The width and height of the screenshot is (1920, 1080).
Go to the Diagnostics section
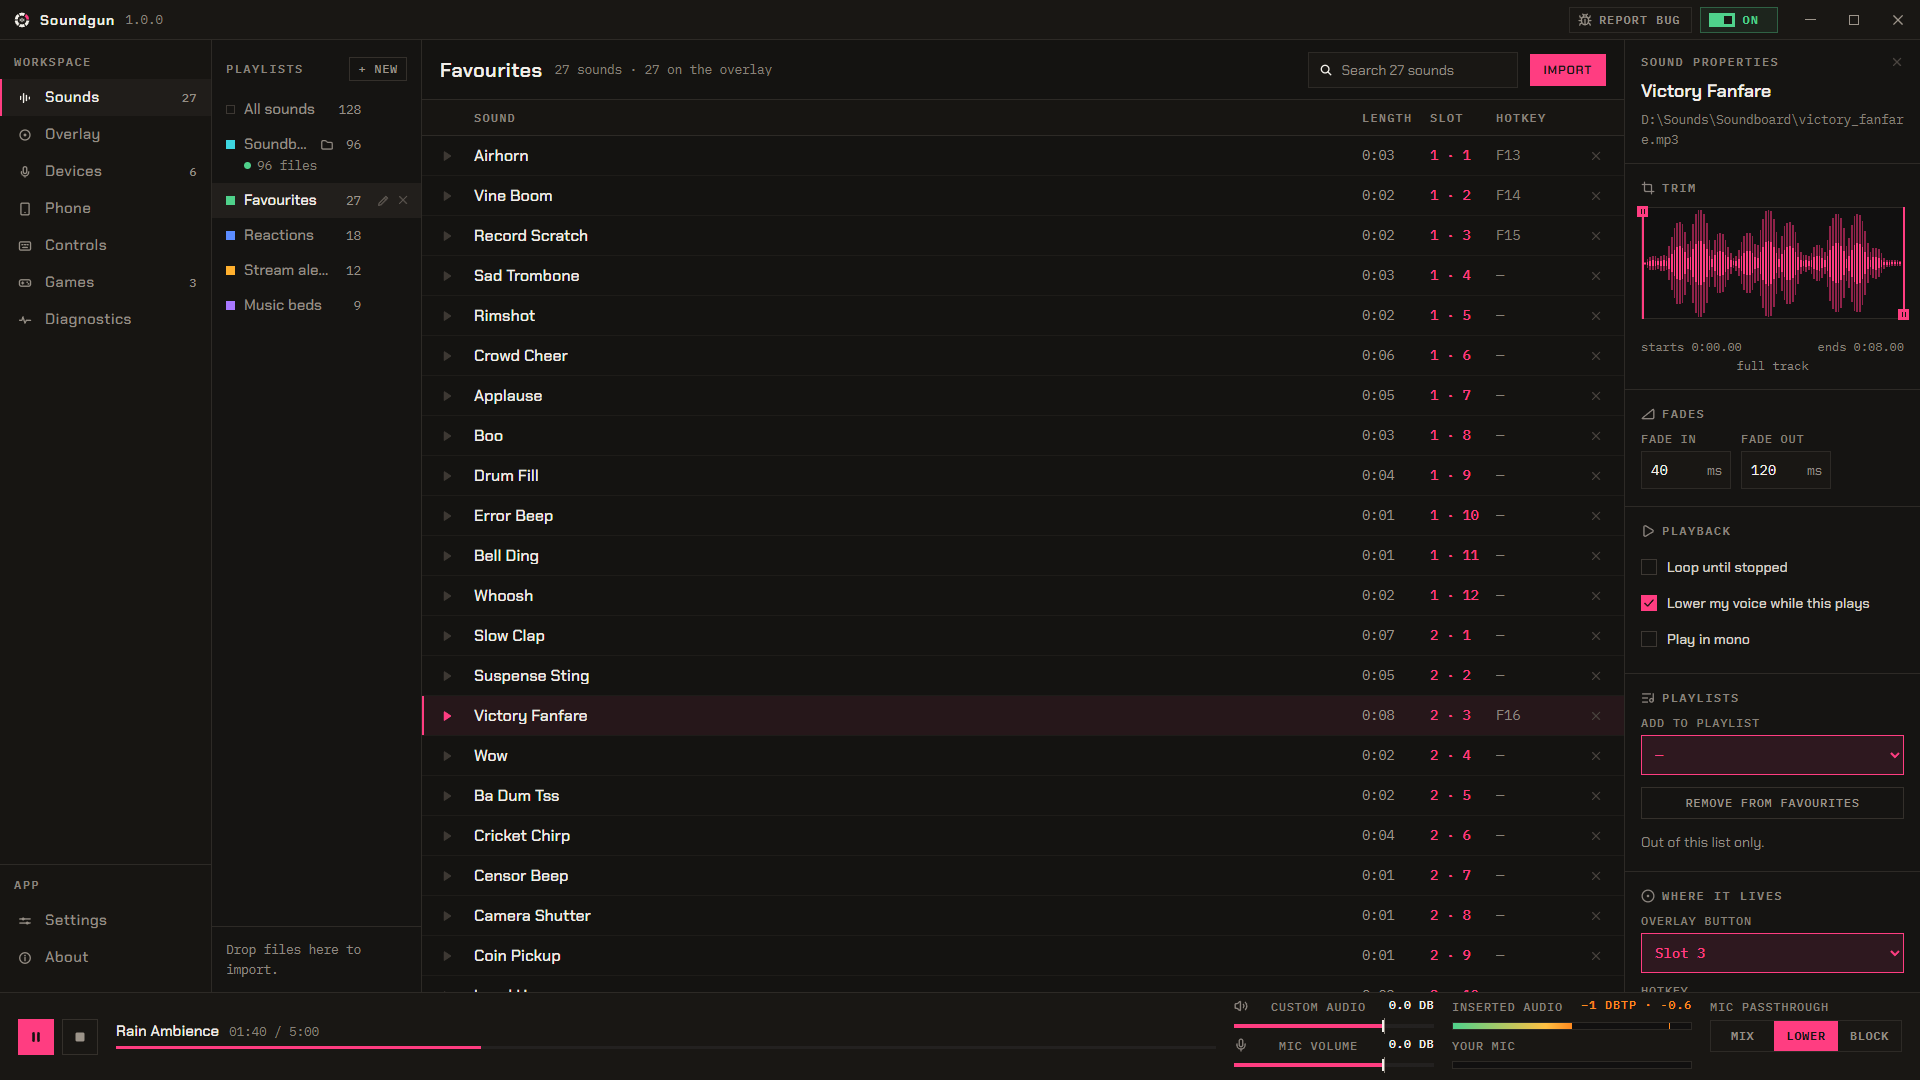[105, 319]
